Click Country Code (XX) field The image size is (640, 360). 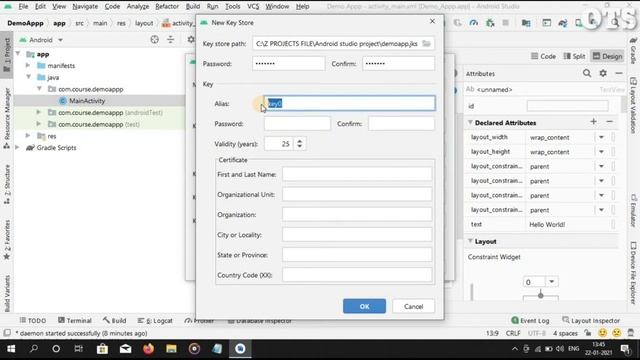point(357,275)
